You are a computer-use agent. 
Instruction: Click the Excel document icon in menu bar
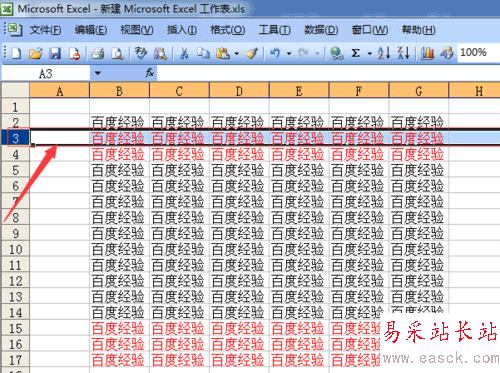[x=15, y=30]
